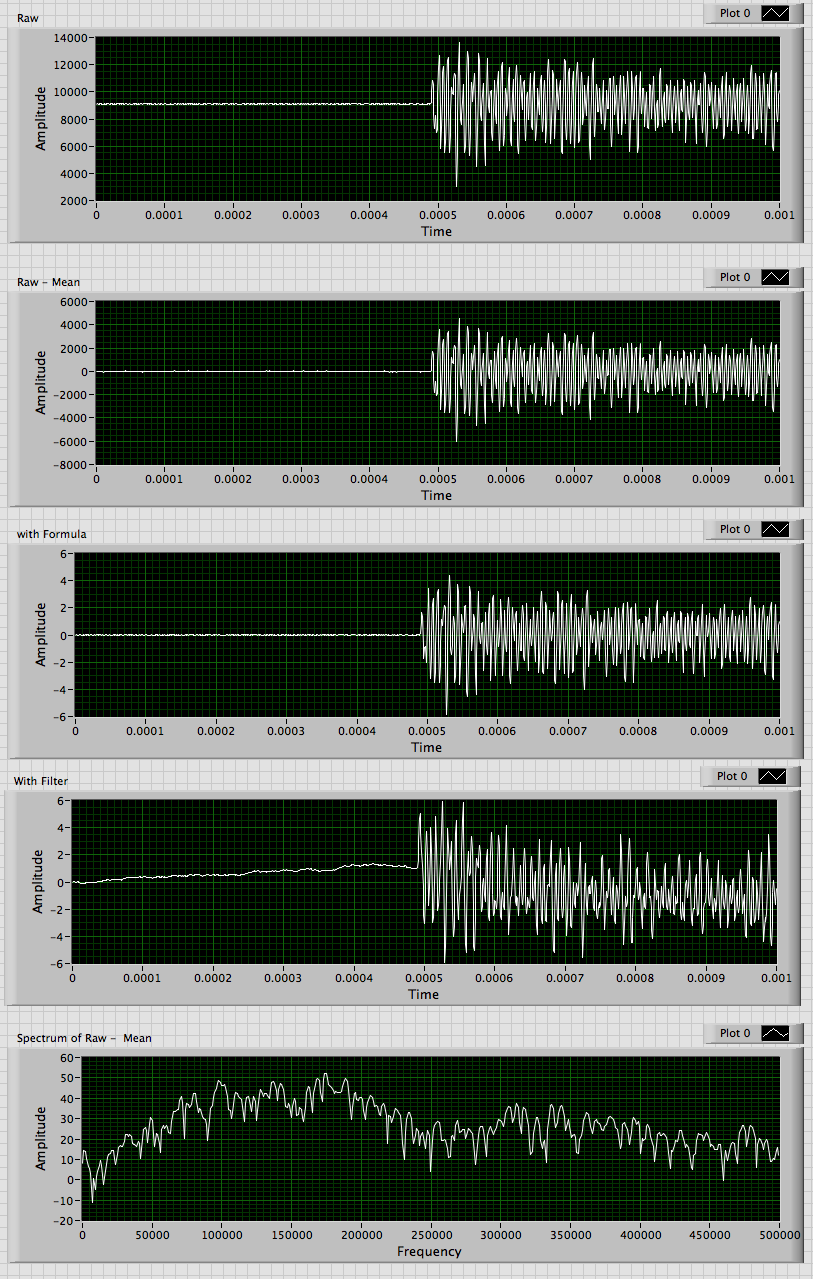Click the 'With Filter' graph title label
Screen dimensions: 813x1279
tap(41, 780)
